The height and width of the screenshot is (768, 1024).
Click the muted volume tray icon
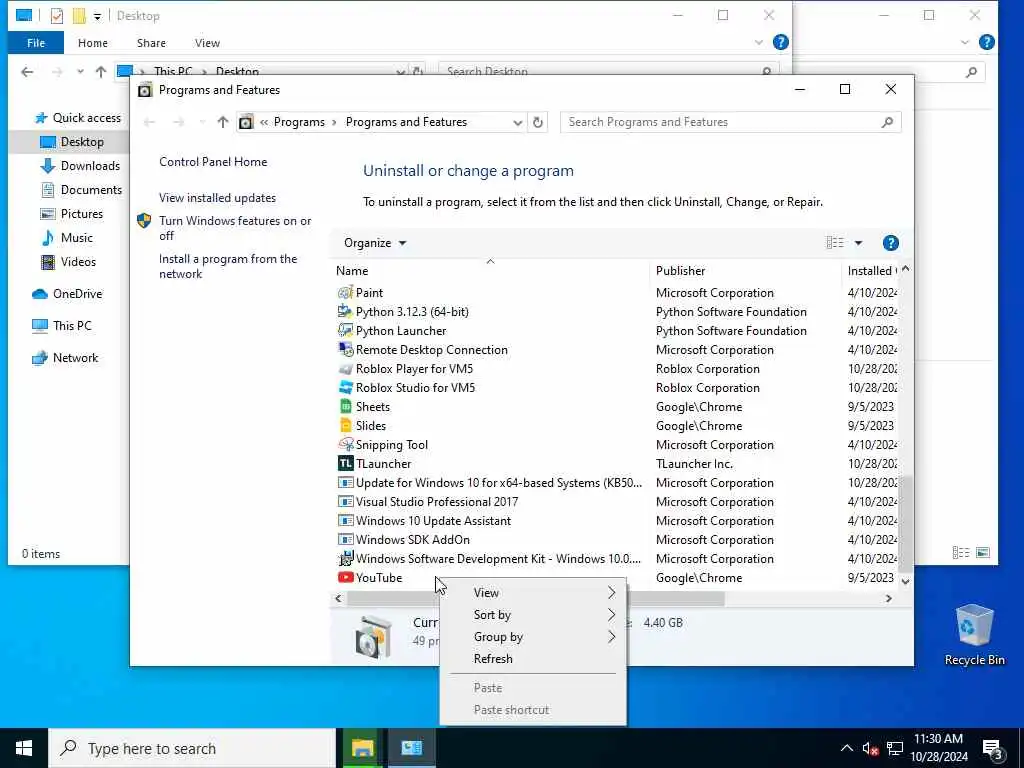click(869, 749)
